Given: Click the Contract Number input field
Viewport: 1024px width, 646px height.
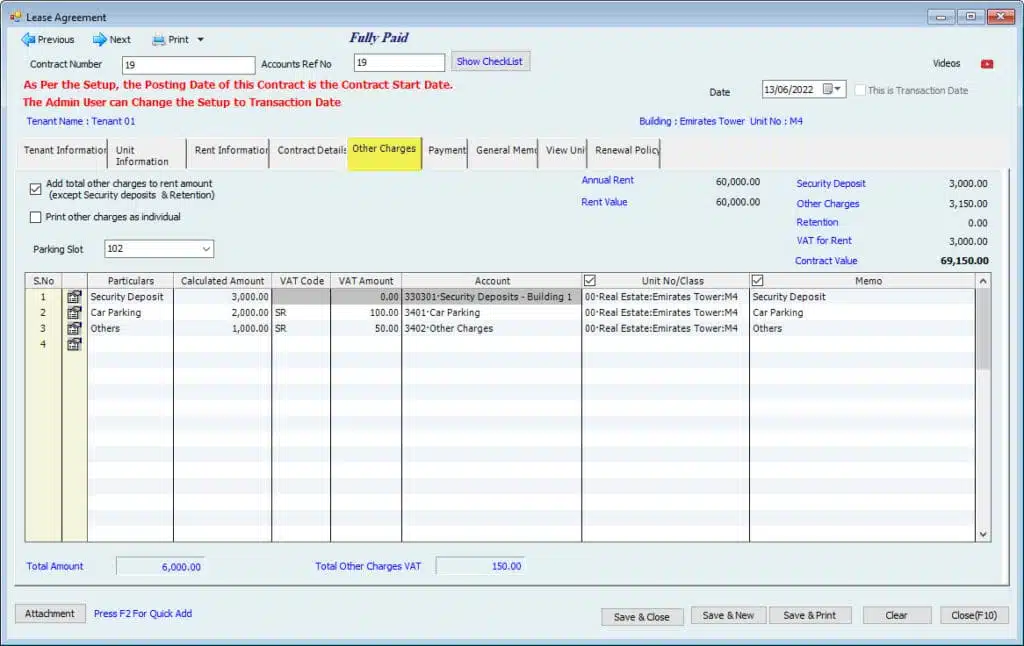Looking at the screenshot, I should tap(187, 64).
